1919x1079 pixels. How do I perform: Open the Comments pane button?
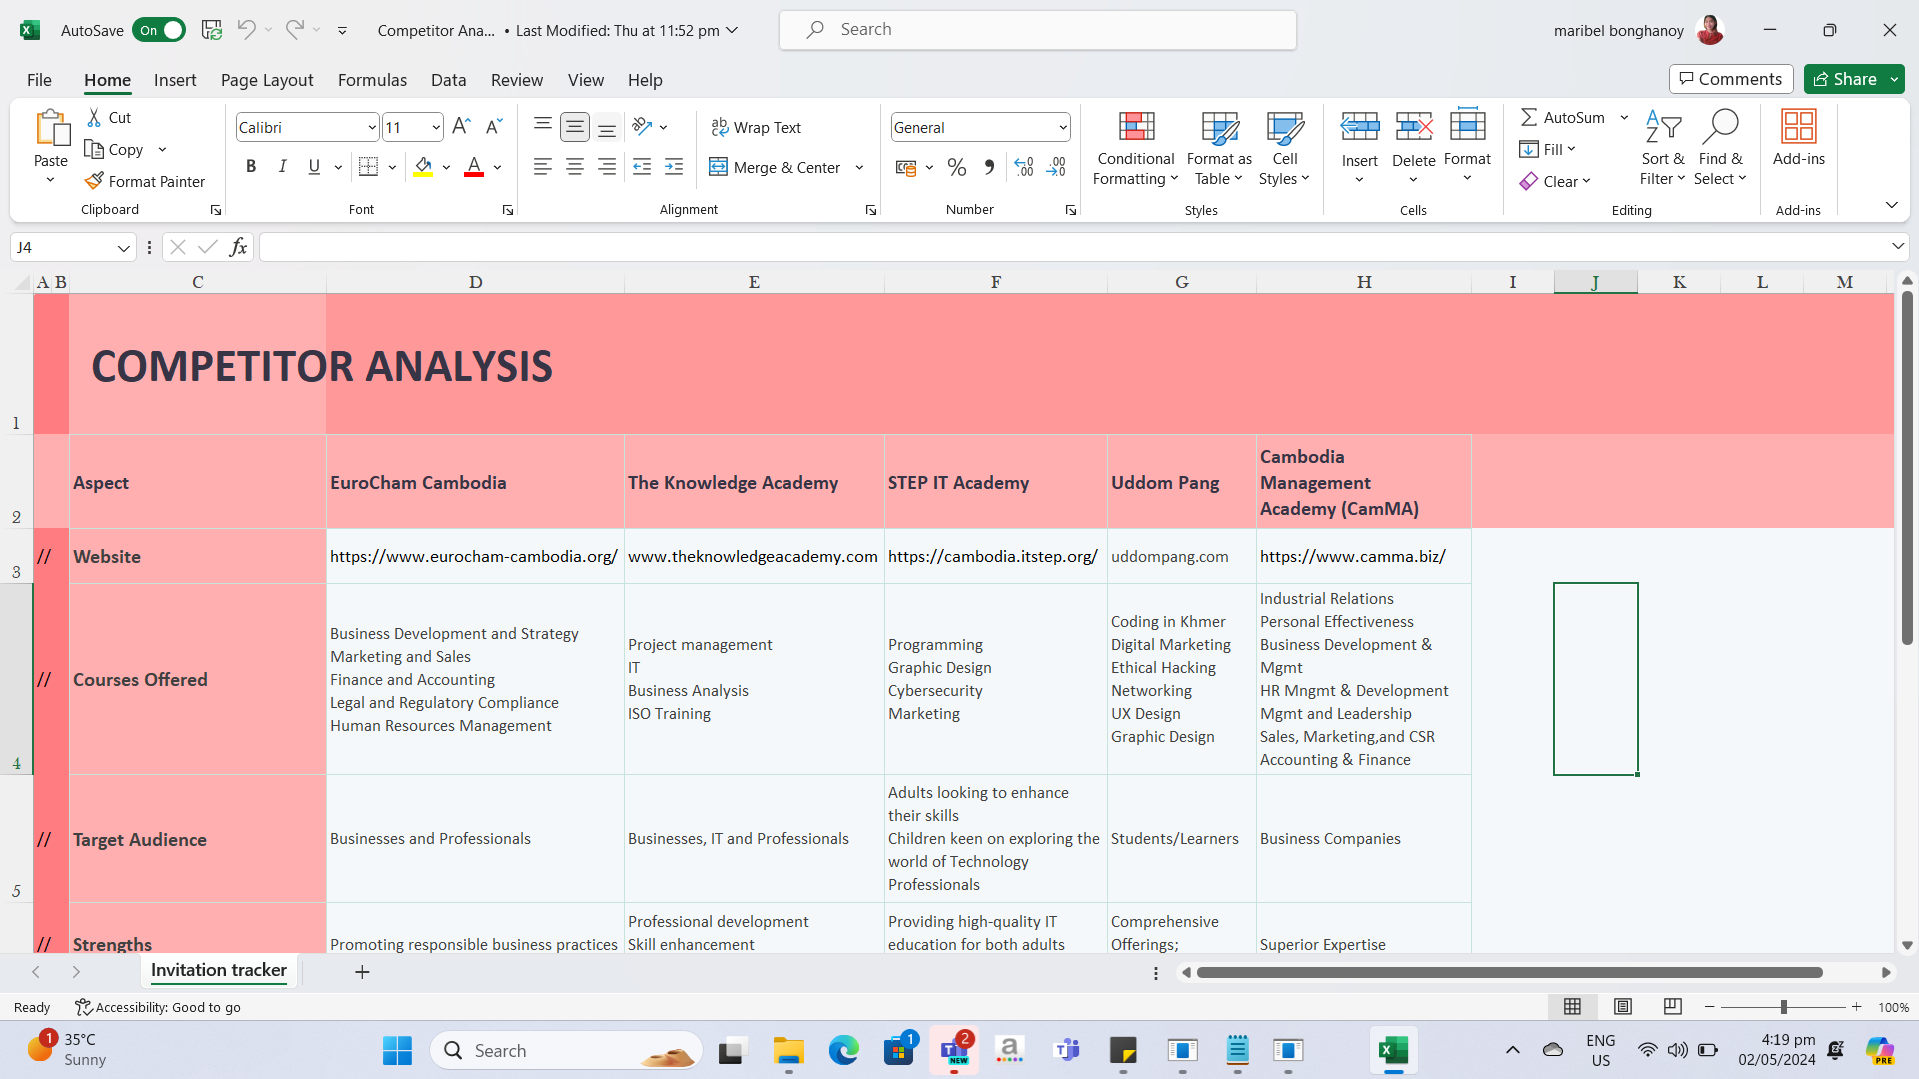1730,79
